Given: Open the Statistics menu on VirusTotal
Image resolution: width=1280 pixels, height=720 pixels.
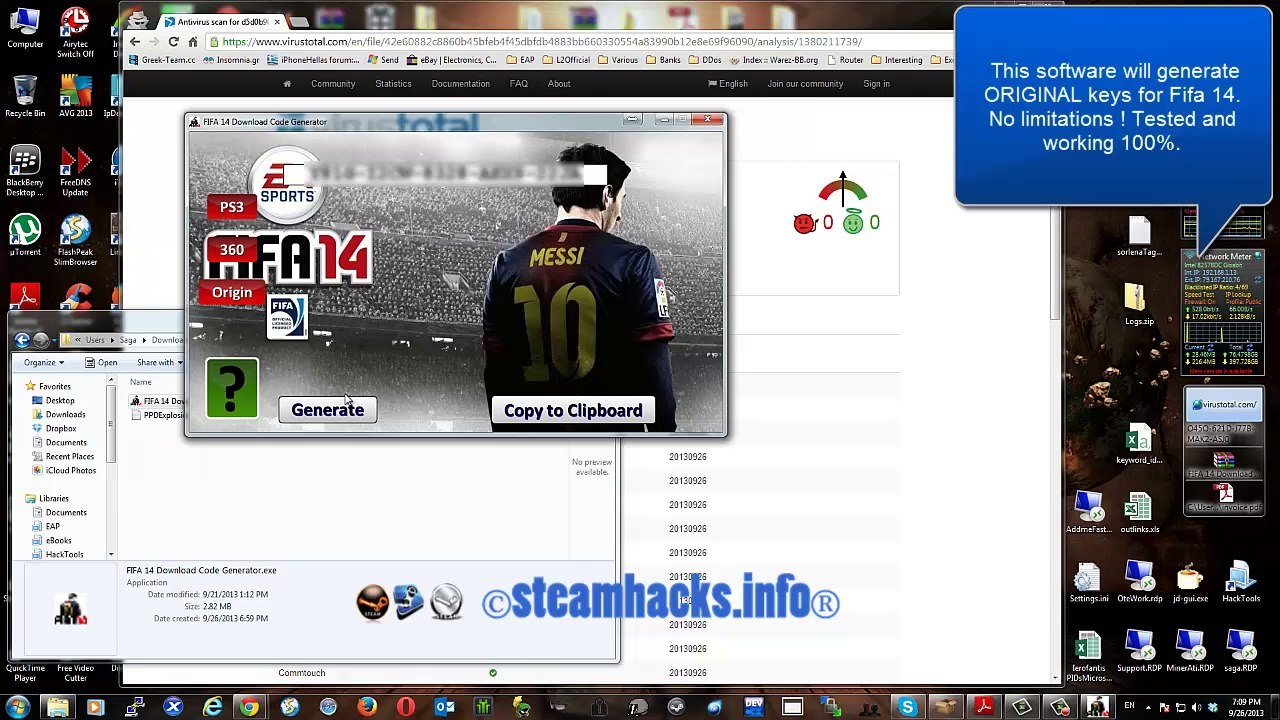Looking at the screenshot, I should [x=393, y=84].
